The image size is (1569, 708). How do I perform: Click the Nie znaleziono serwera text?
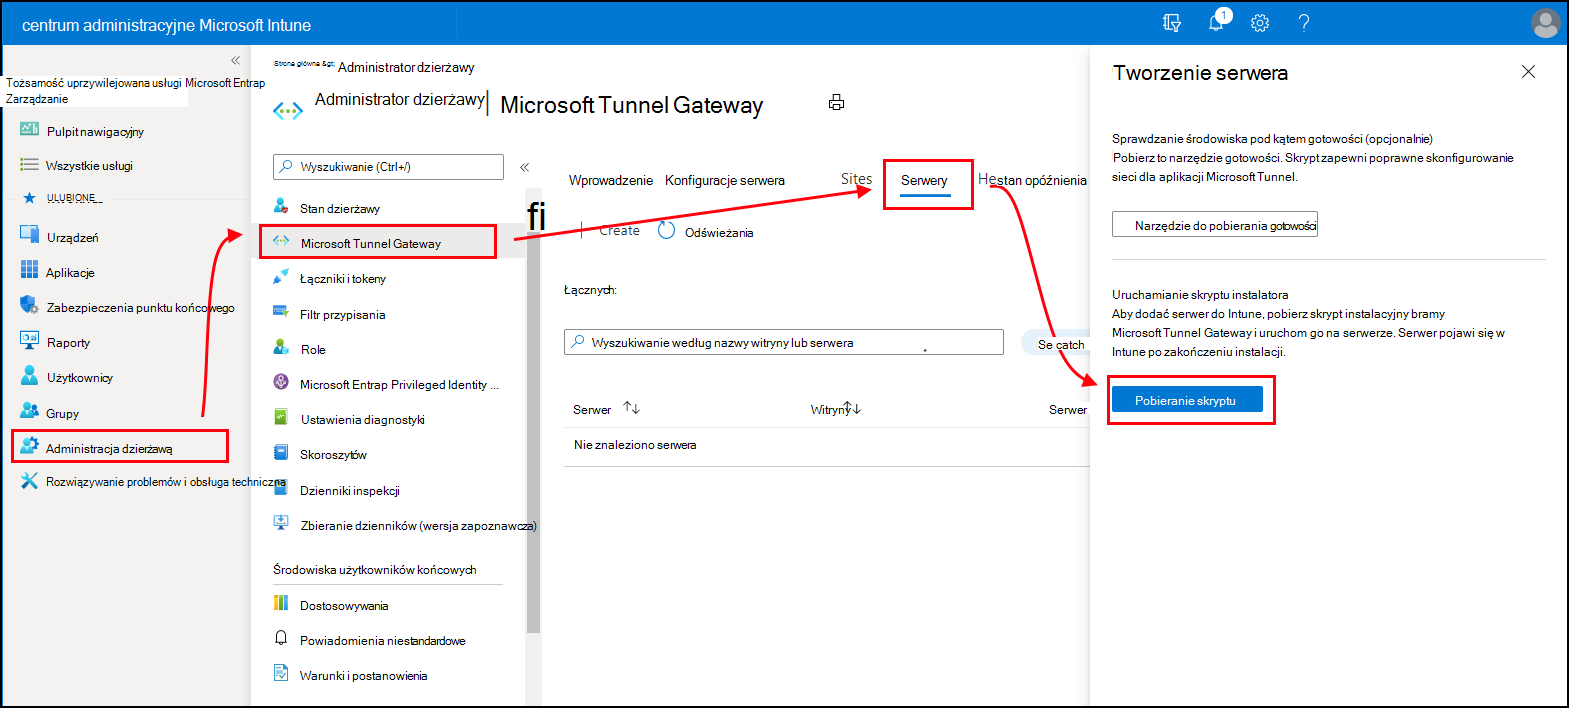[x=635, y=445]
